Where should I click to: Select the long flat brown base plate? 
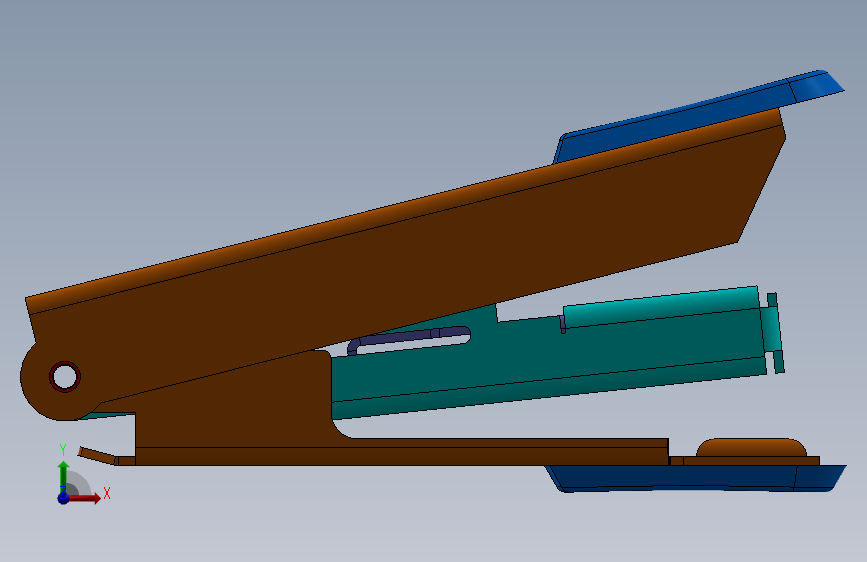click(401, 451)
